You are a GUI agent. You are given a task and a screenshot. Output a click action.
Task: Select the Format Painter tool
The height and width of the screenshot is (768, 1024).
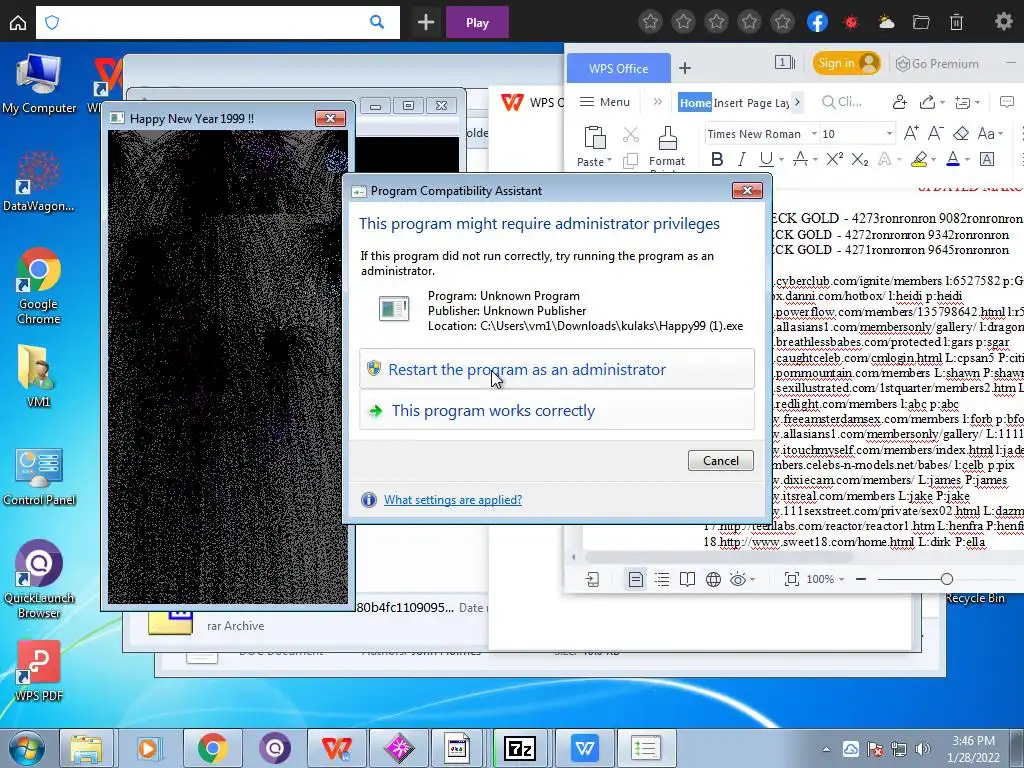667,148
